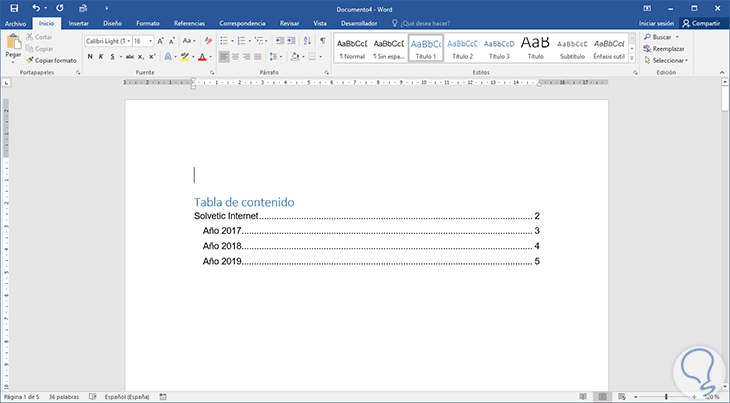Click the spelling check icon in the status bar

tap(93, 396)
